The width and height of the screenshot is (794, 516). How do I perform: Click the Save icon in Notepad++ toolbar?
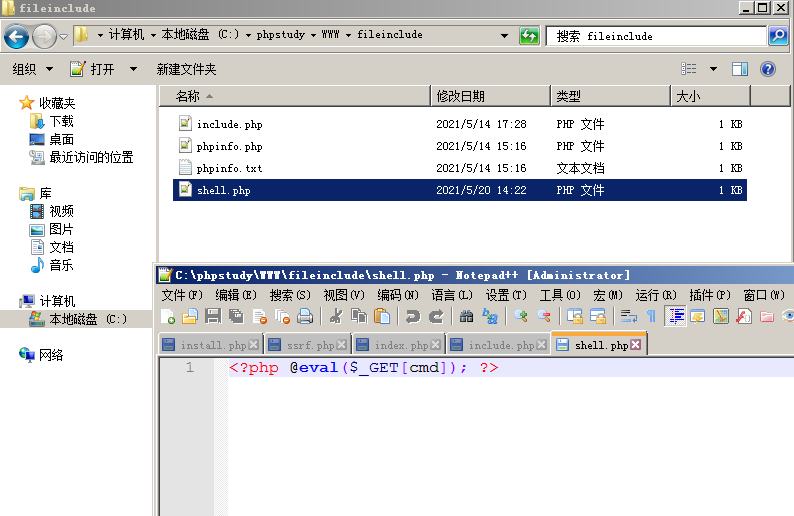pyautogui.click(x=213, y=316)
